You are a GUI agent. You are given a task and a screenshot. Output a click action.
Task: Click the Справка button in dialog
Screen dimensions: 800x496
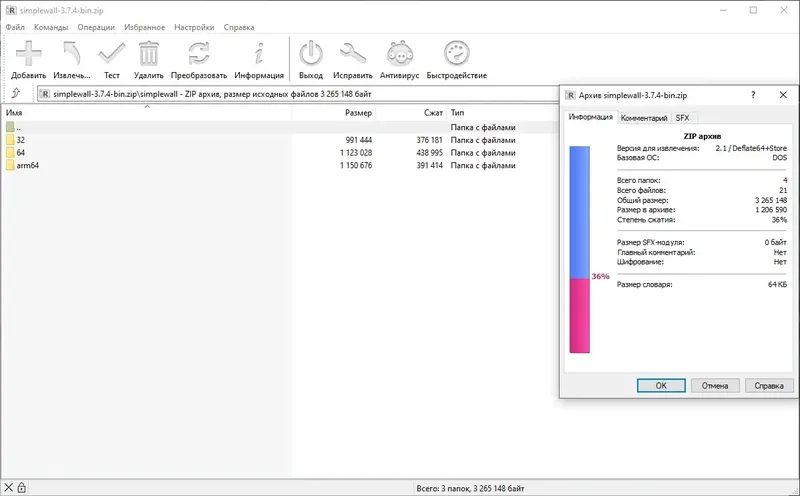[769, 386]
